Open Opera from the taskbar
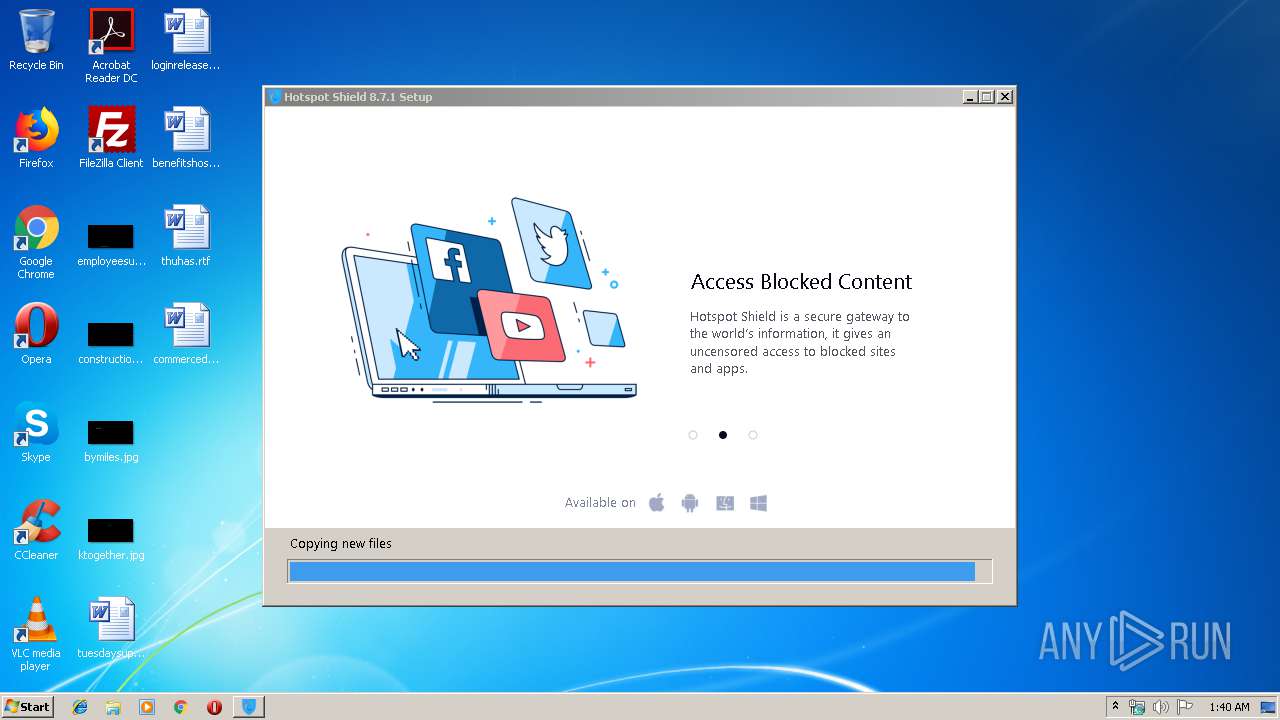Viewport: 1280px width, 720px height. click(x=214, y=707)
